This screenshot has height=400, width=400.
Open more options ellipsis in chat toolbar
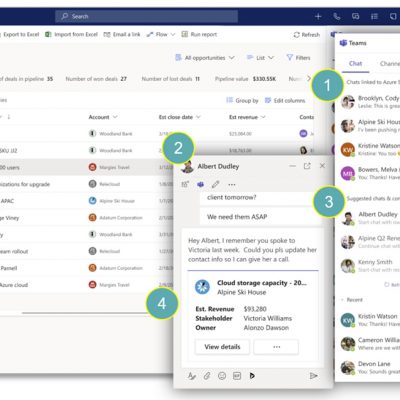[x=232, y=184]
